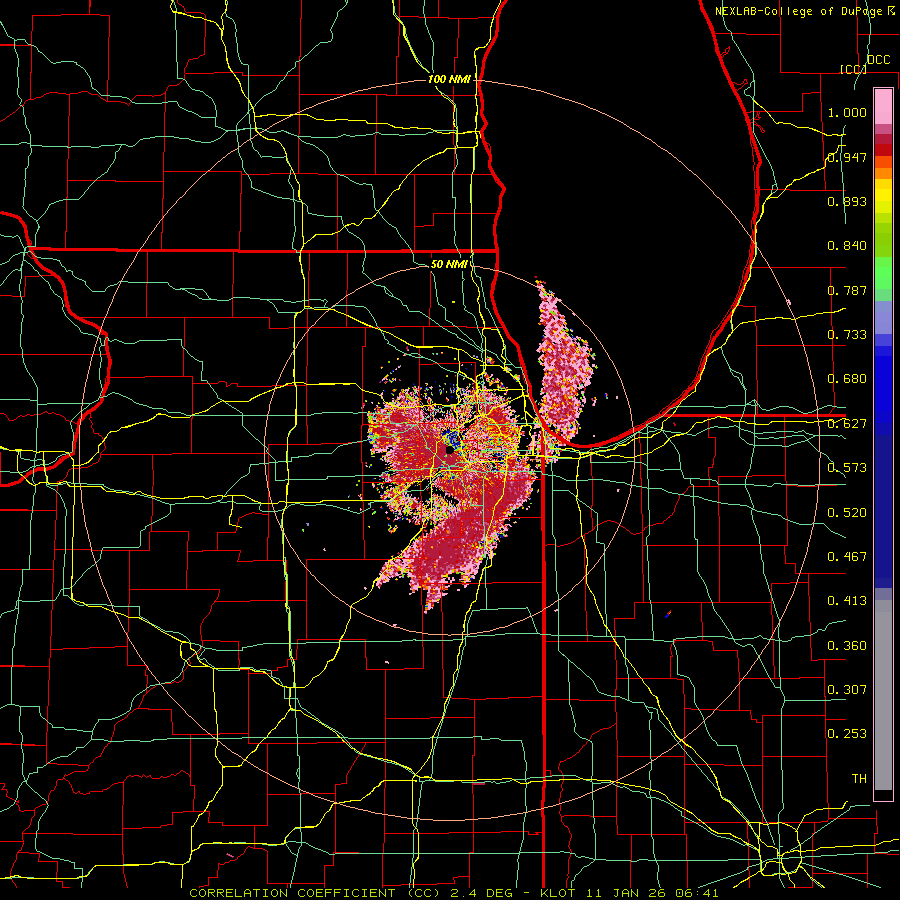Select the 50 NMI range ring label
900x900 pixels.
(449, 264)
